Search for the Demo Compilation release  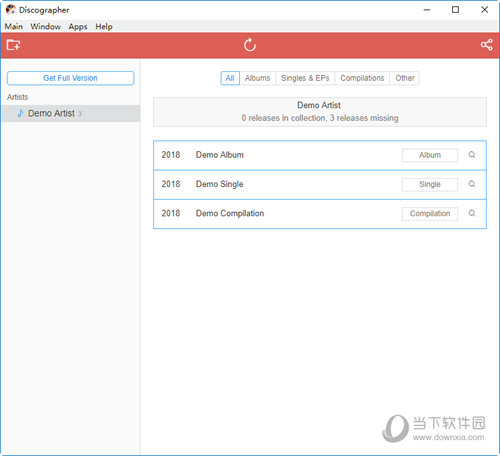pos(472,213)
